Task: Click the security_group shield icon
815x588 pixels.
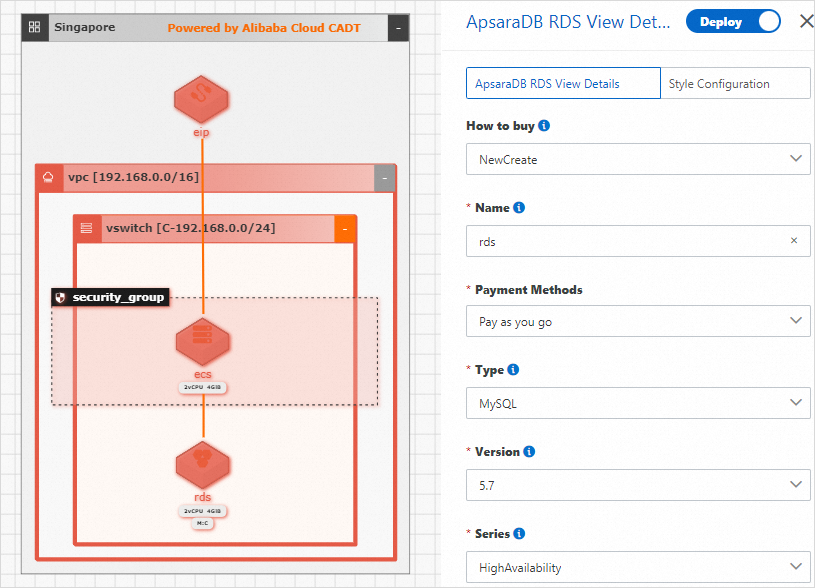Action: point(60,297)
